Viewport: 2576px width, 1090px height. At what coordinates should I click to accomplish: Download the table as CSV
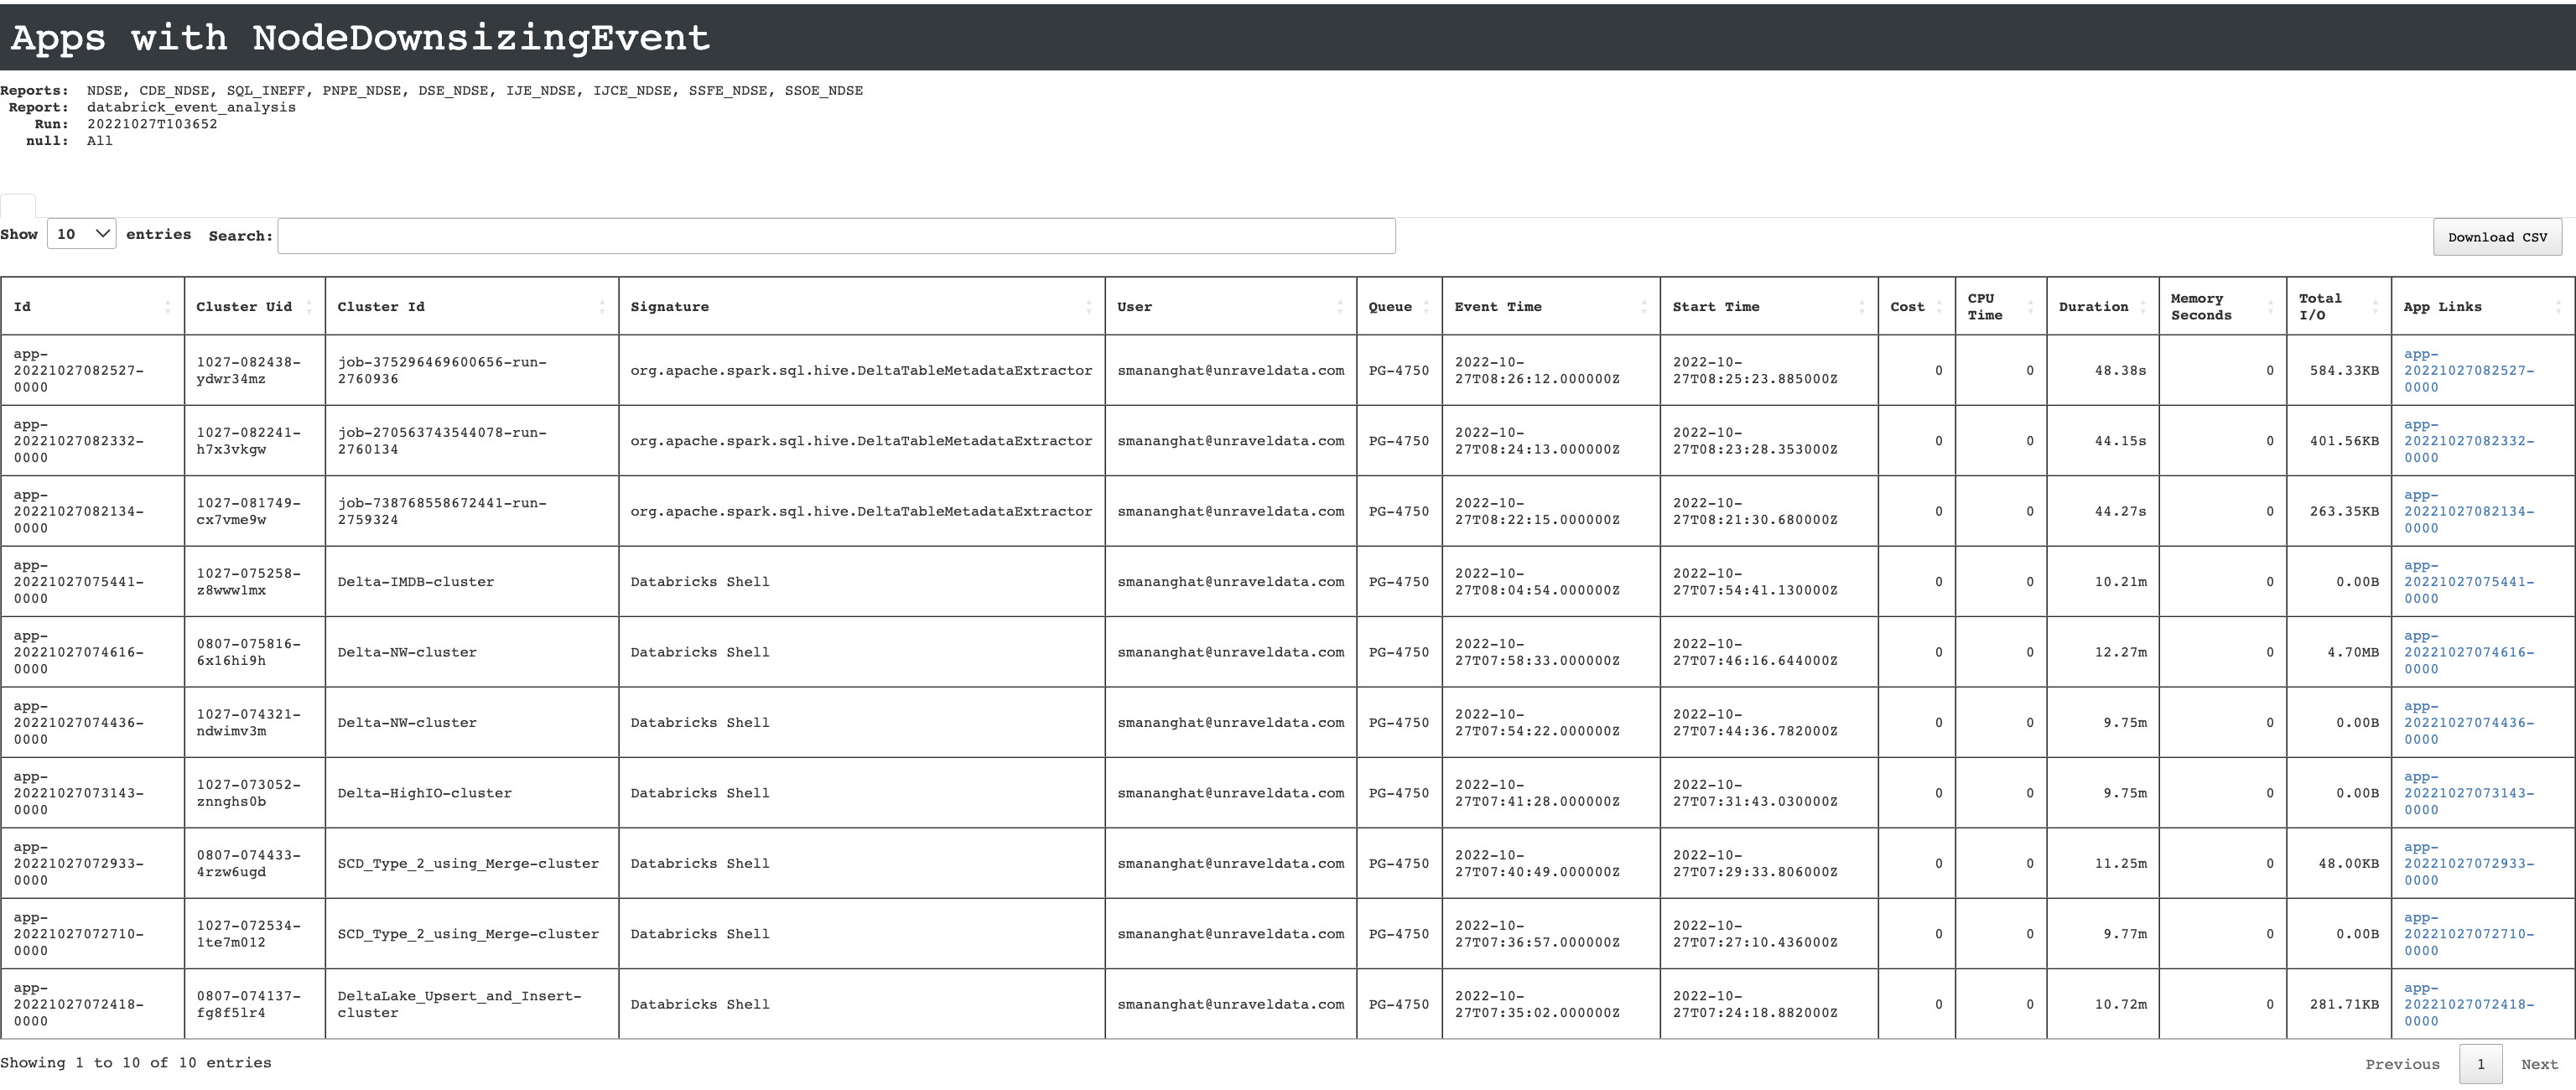2497,237
